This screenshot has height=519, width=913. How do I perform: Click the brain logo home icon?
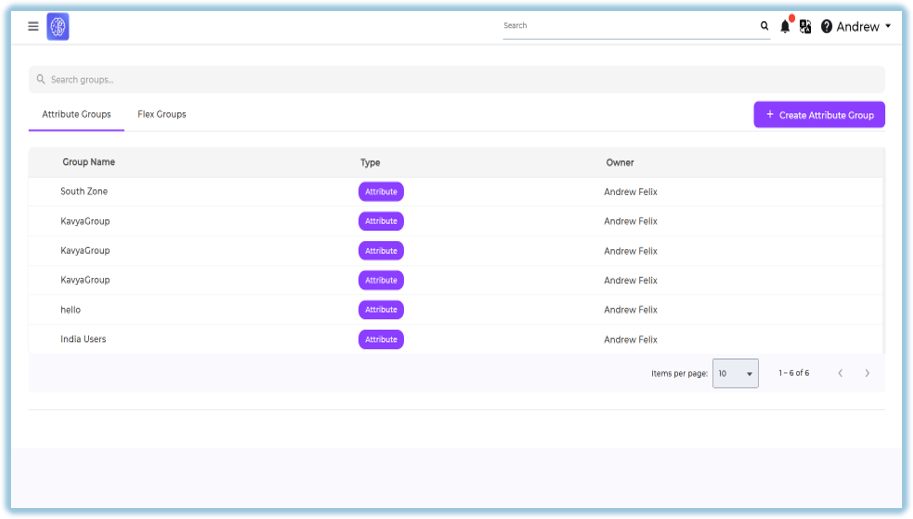click(x=58, y=26)
